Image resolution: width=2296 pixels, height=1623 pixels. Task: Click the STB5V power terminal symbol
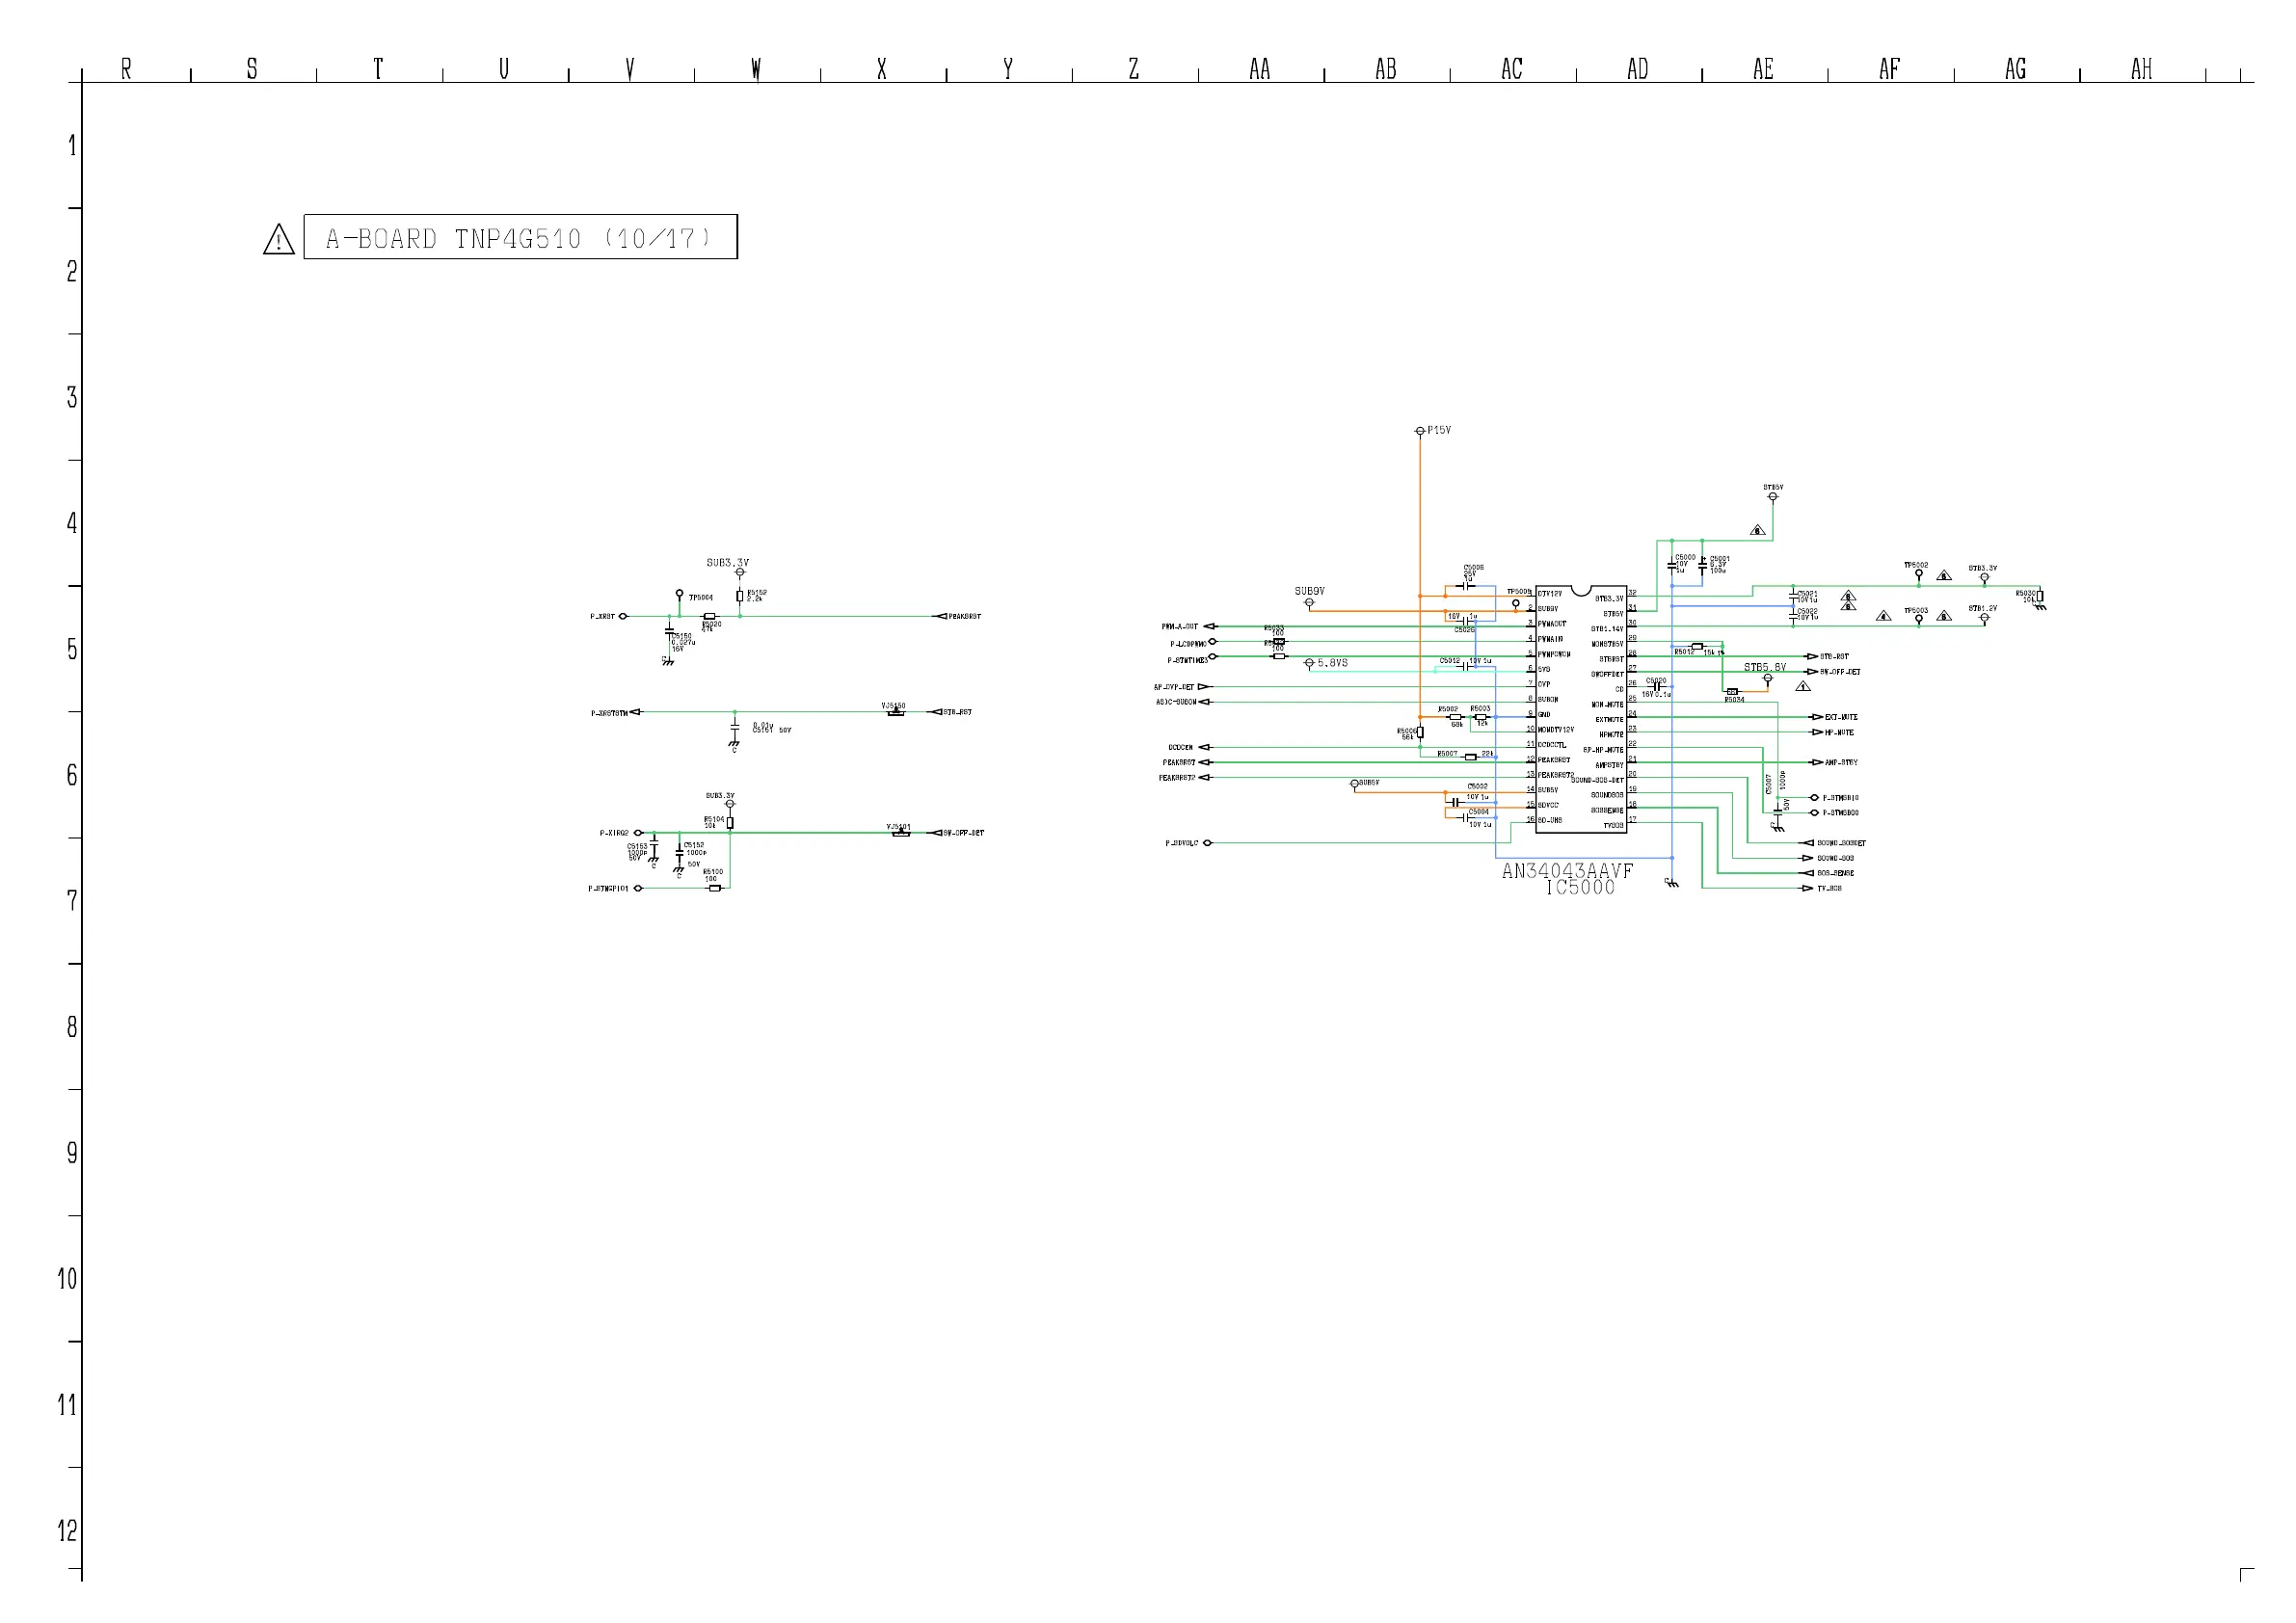(x=1773, y=496)
